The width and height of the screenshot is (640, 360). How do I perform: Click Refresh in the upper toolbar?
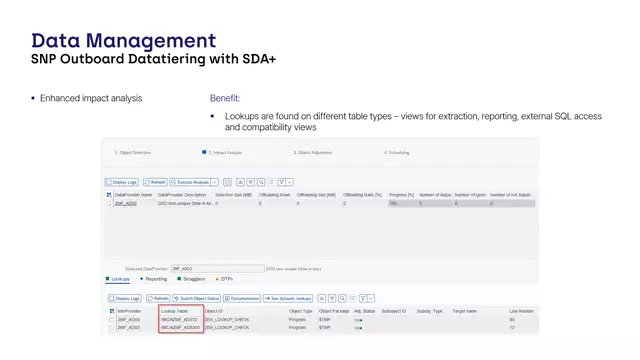tap(156, 182)
